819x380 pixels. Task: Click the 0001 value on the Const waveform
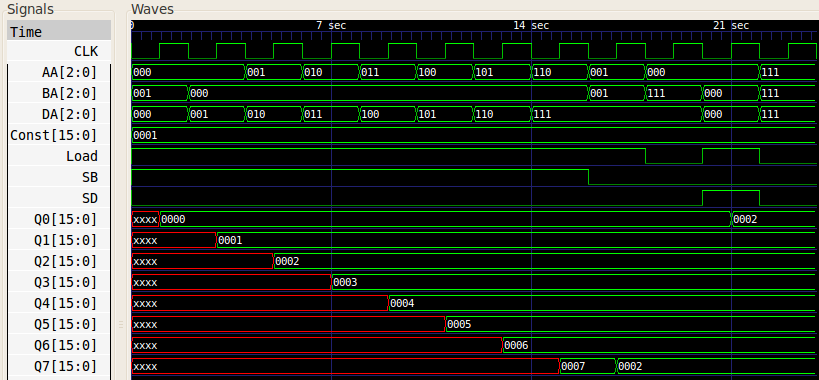pyautogui.click(x=145, y=135)
